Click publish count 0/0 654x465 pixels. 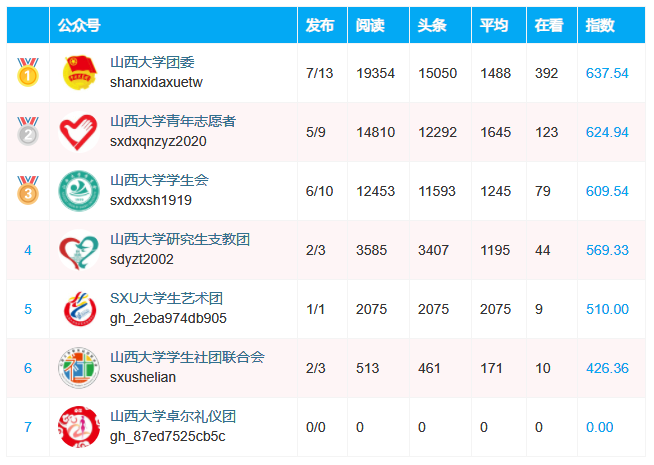pyautogui.click(x=316, y=427)
